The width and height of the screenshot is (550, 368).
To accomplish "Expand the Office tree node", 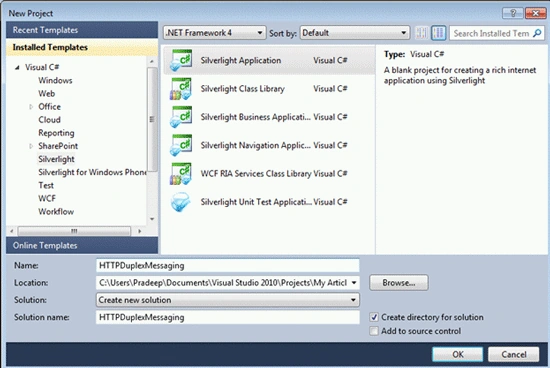I will (31, 107).
